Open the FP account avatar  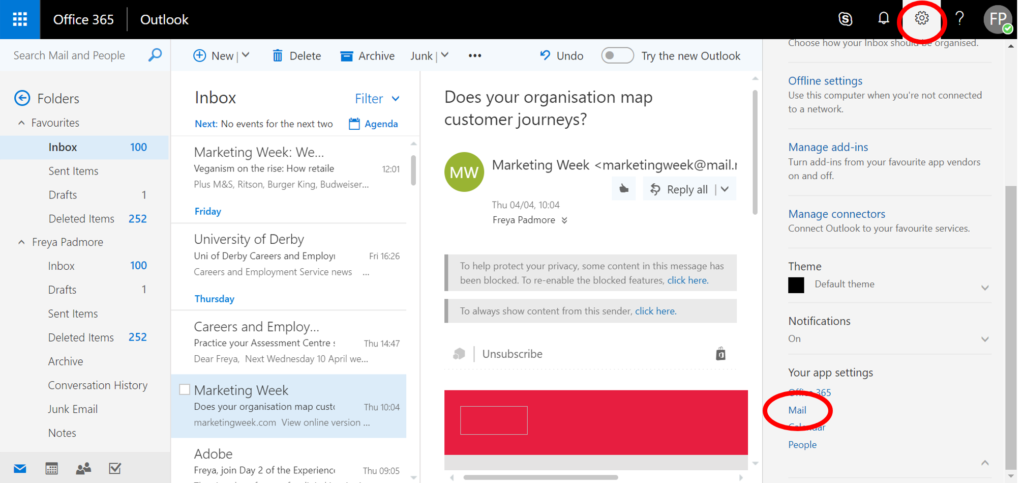coord(998,19)
